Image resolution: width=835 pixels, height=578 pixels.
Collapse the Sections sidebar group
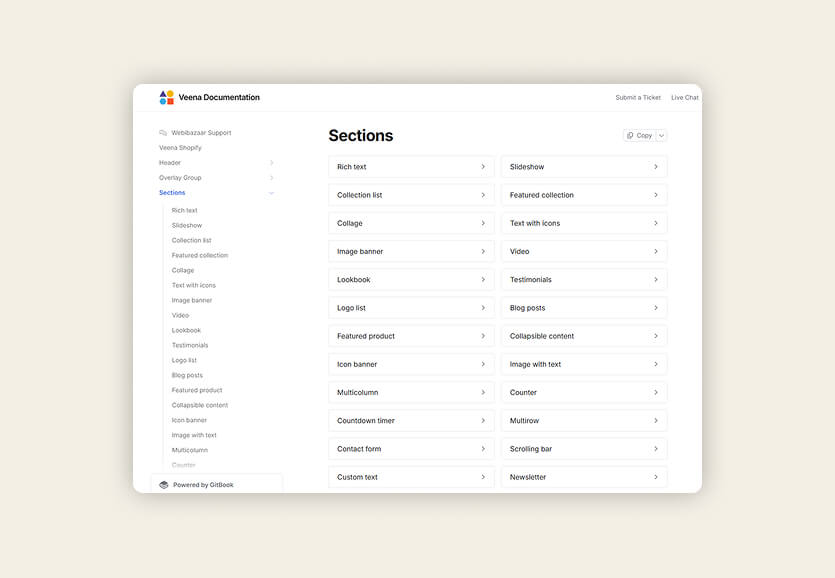272,193
